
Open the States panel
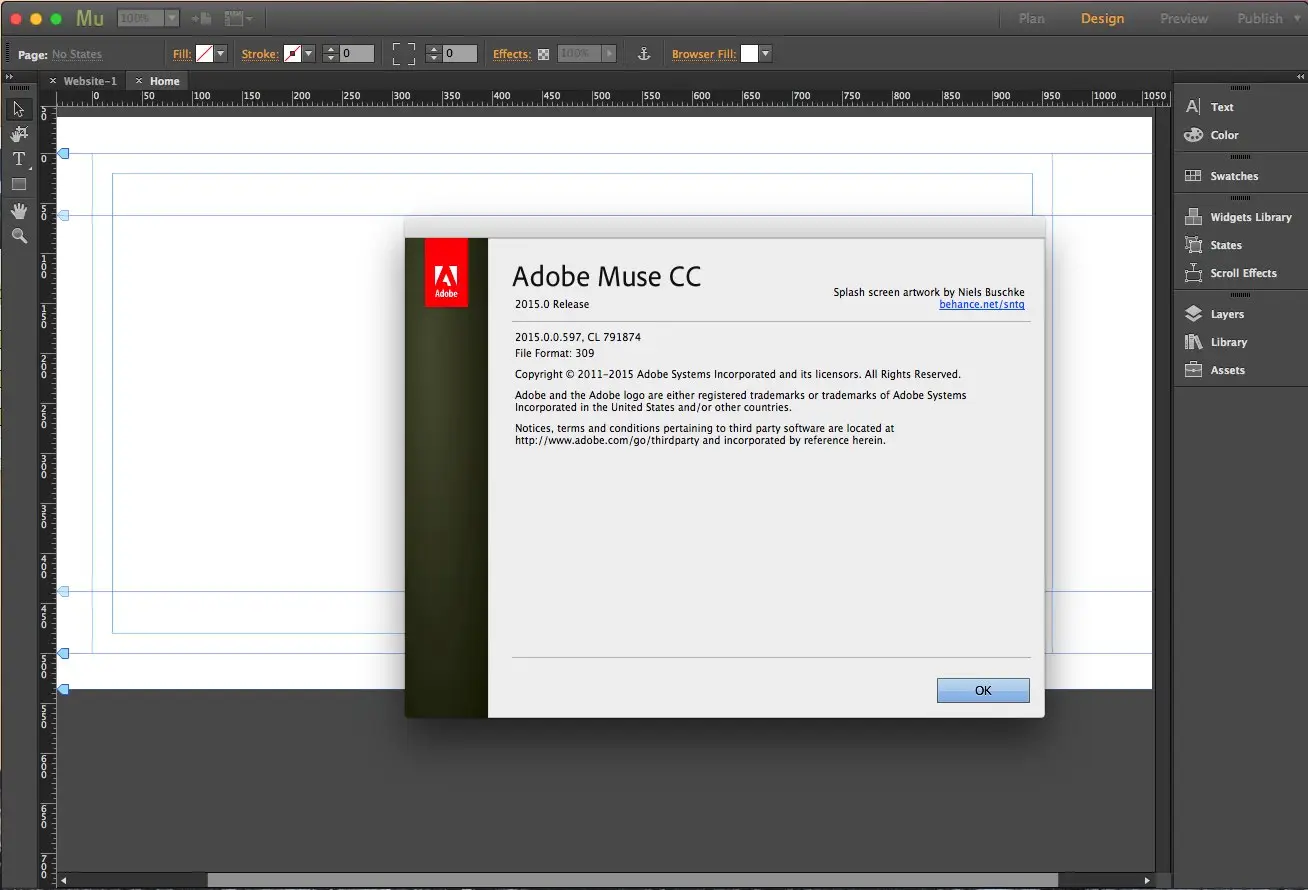point(1224,245)
